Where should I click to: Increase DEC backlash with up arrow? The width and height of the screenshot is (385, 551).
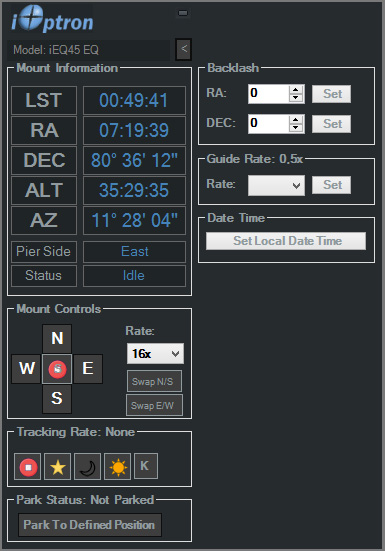296,119
